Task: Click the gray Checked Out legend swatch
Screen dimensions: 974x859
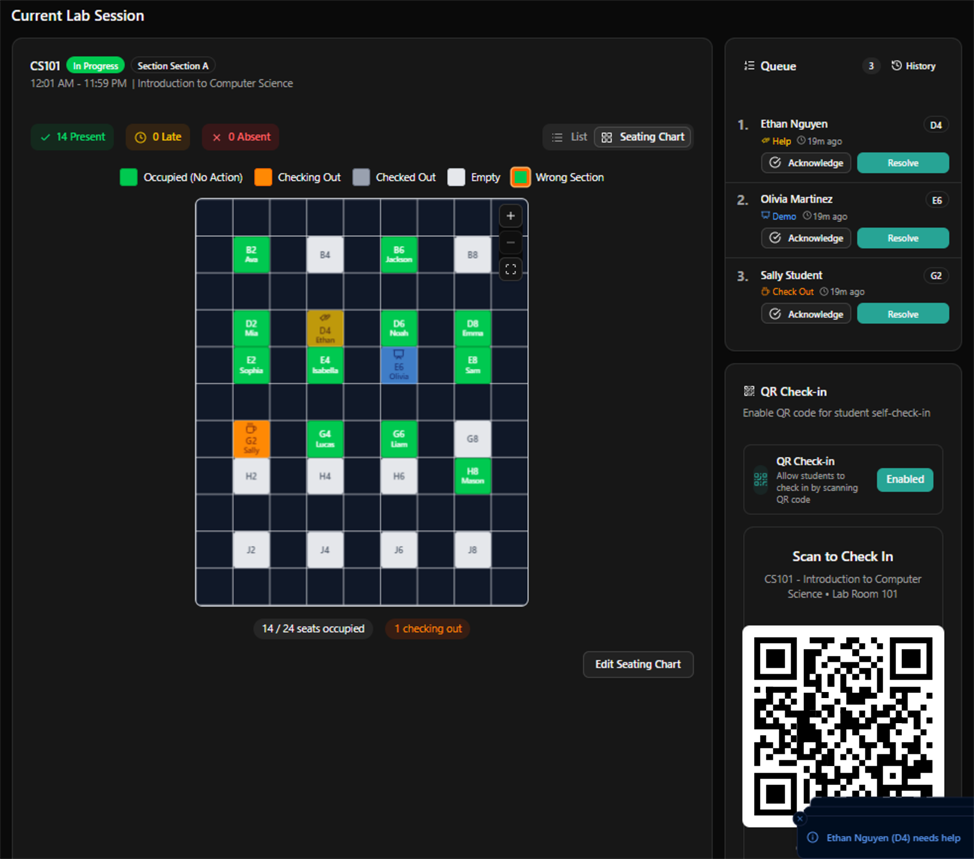Action: [361, 177]
